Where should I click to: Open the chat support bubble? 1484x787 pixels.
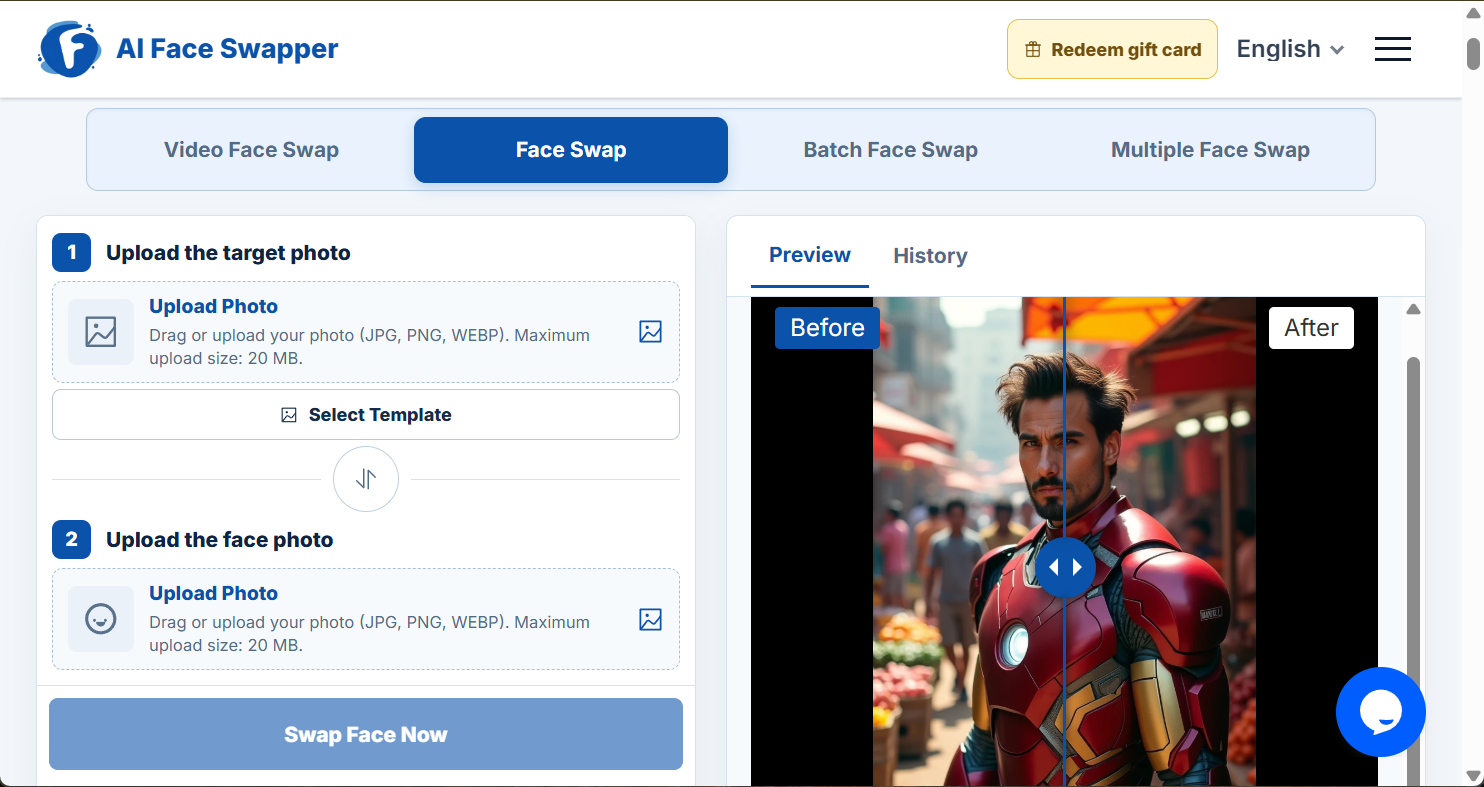pyautogui.click(x=1381, y=712)
